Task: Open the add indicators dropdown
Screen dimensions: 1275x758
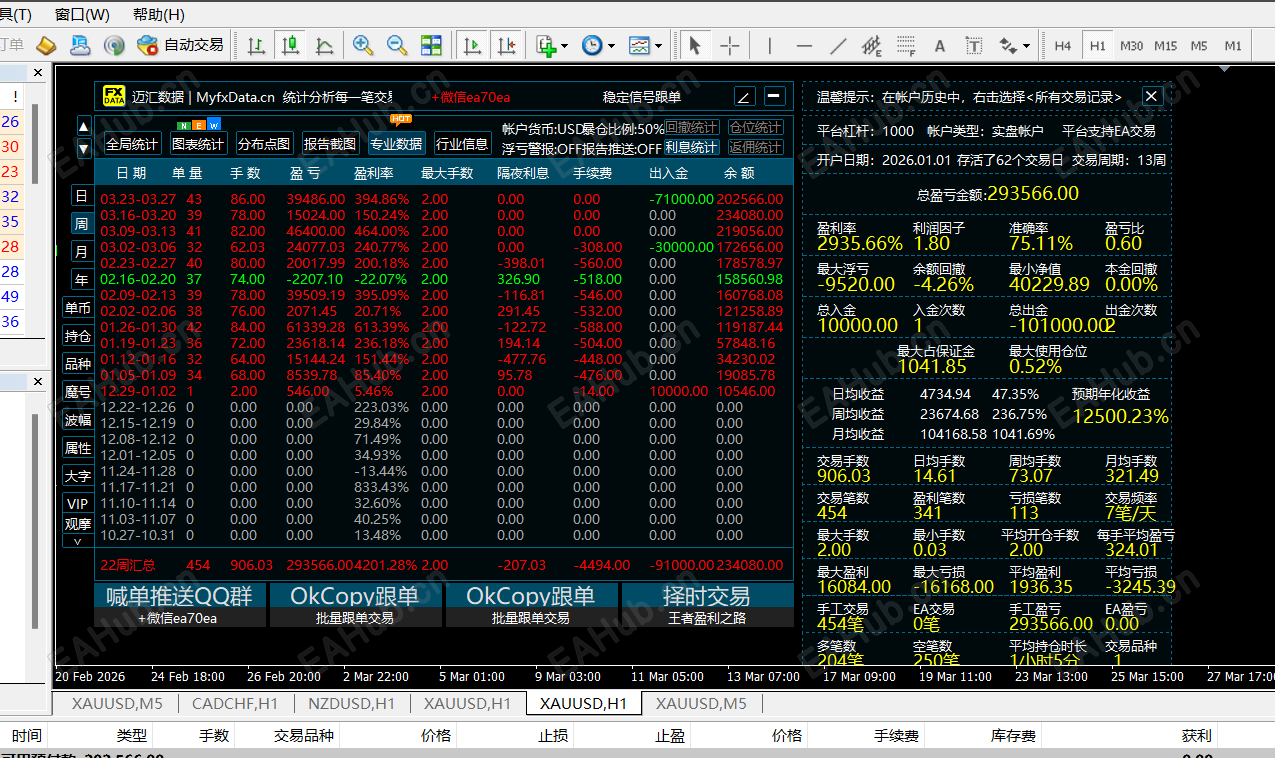Action: 552,45
